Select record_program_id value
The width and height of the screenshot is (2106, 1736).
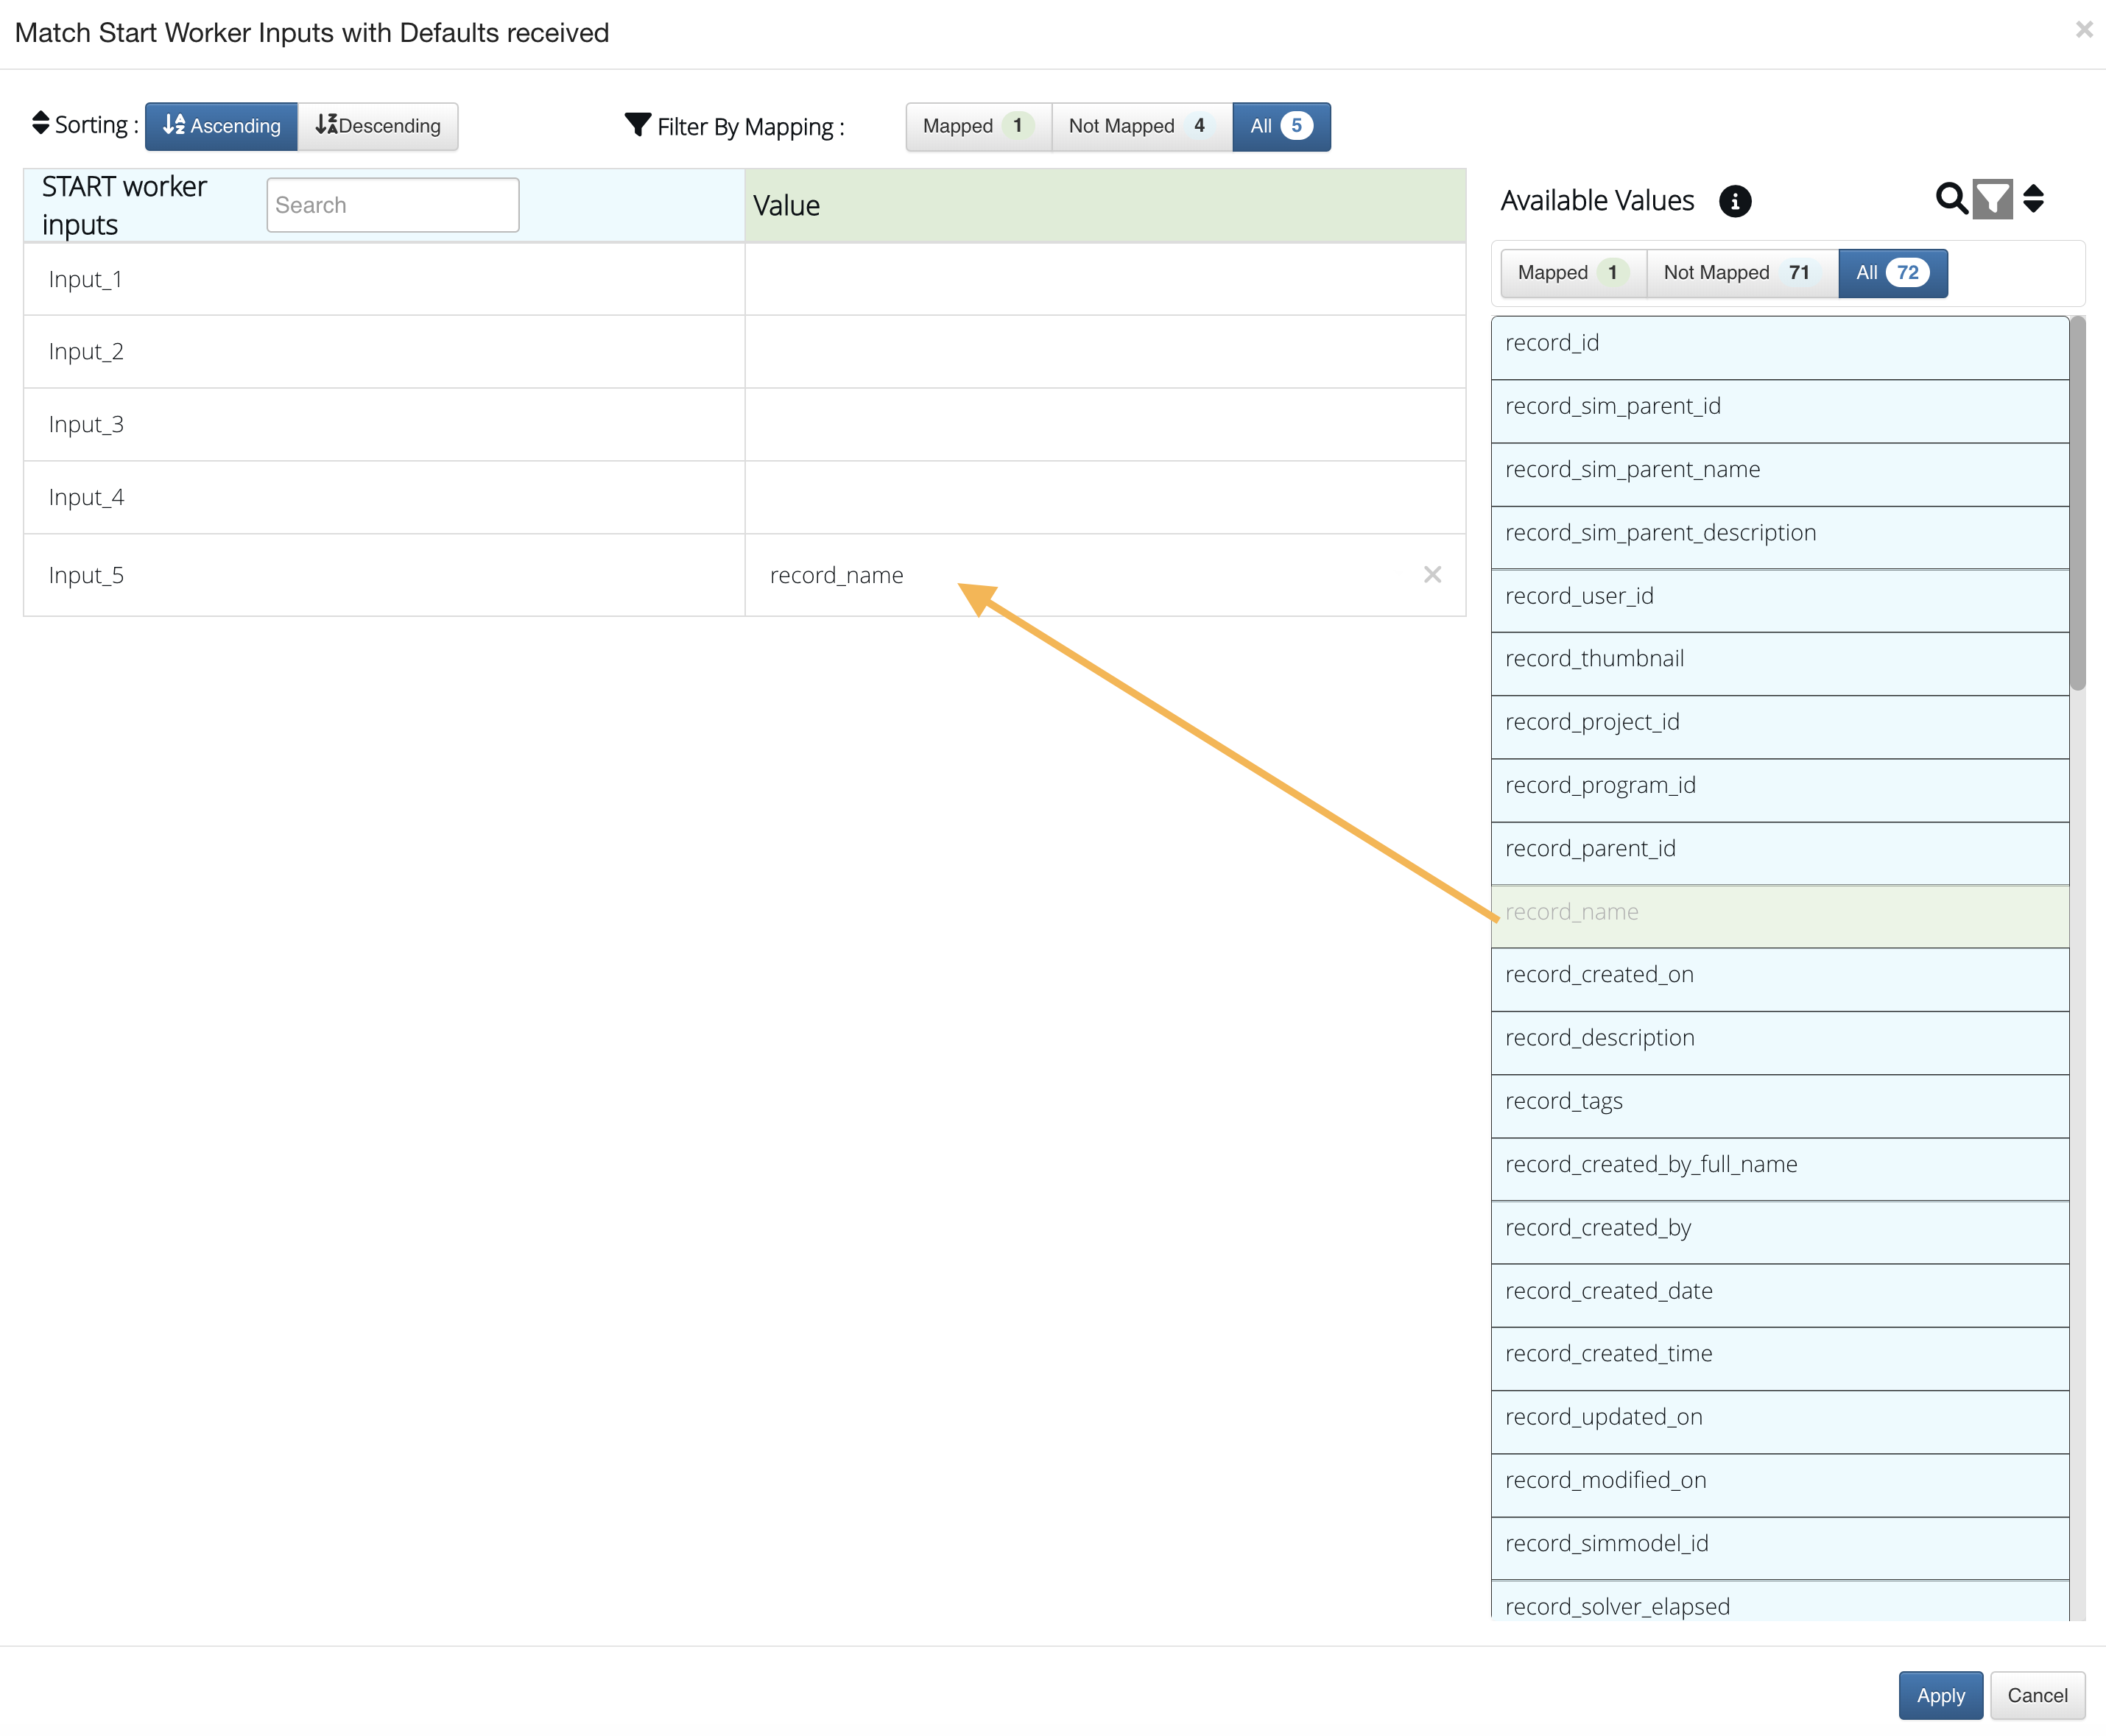(x=1780, y=790)
